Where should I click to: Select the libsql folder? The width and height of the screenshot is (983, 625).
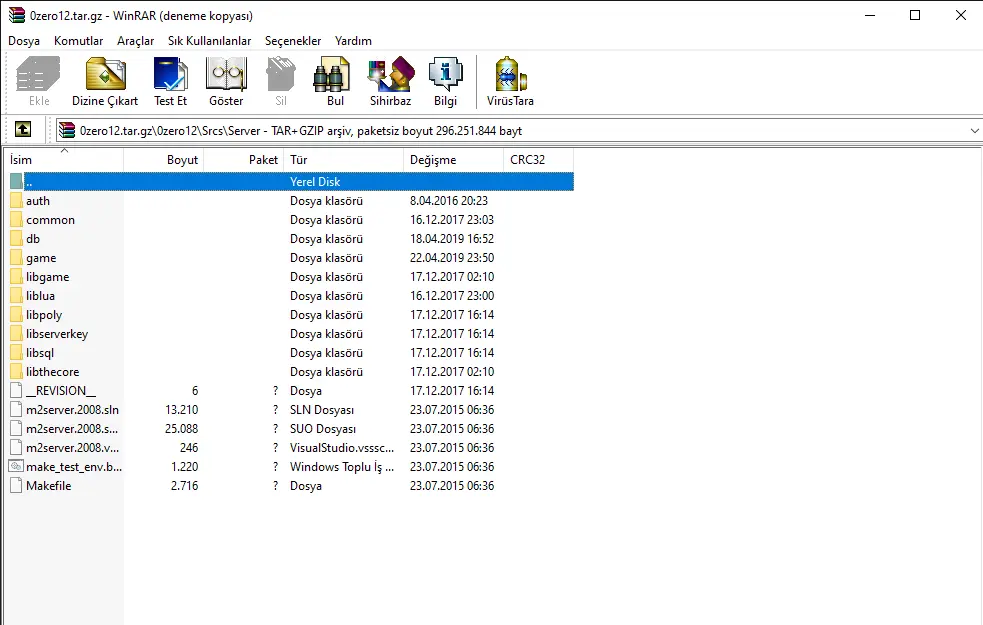point(39,353)
